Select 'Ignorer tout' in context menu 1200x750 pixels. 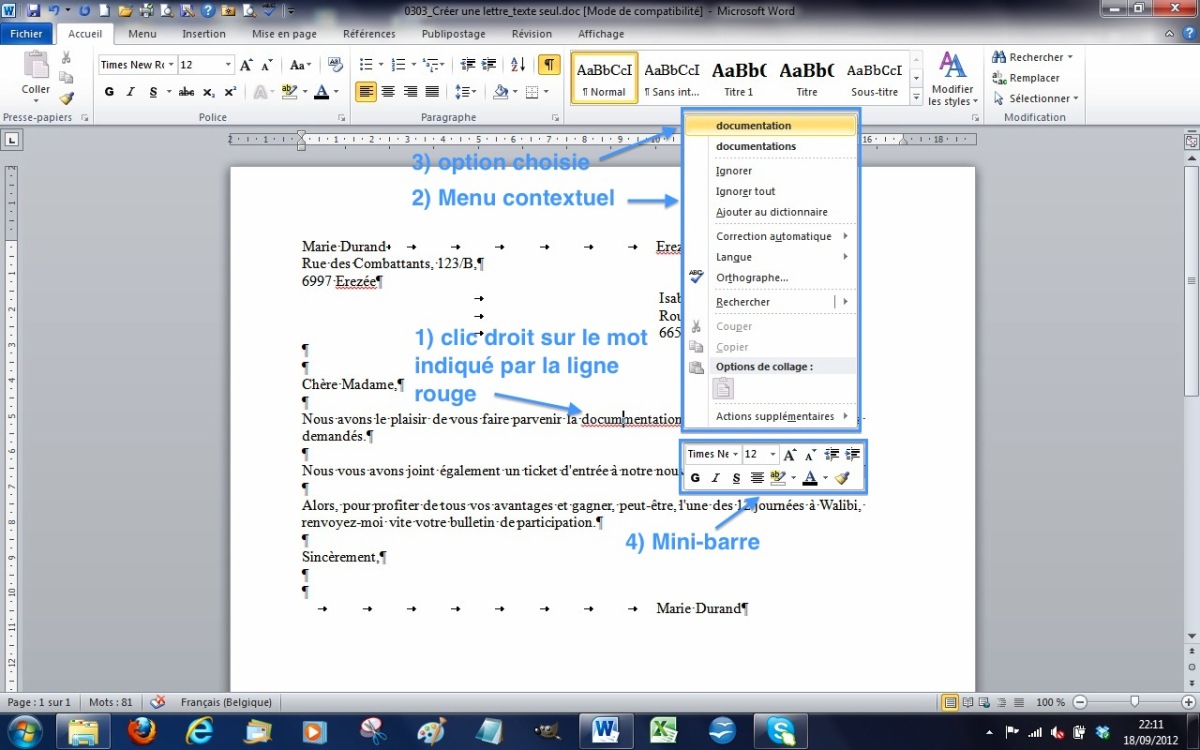pyautogui.click(x=746, y=191)
